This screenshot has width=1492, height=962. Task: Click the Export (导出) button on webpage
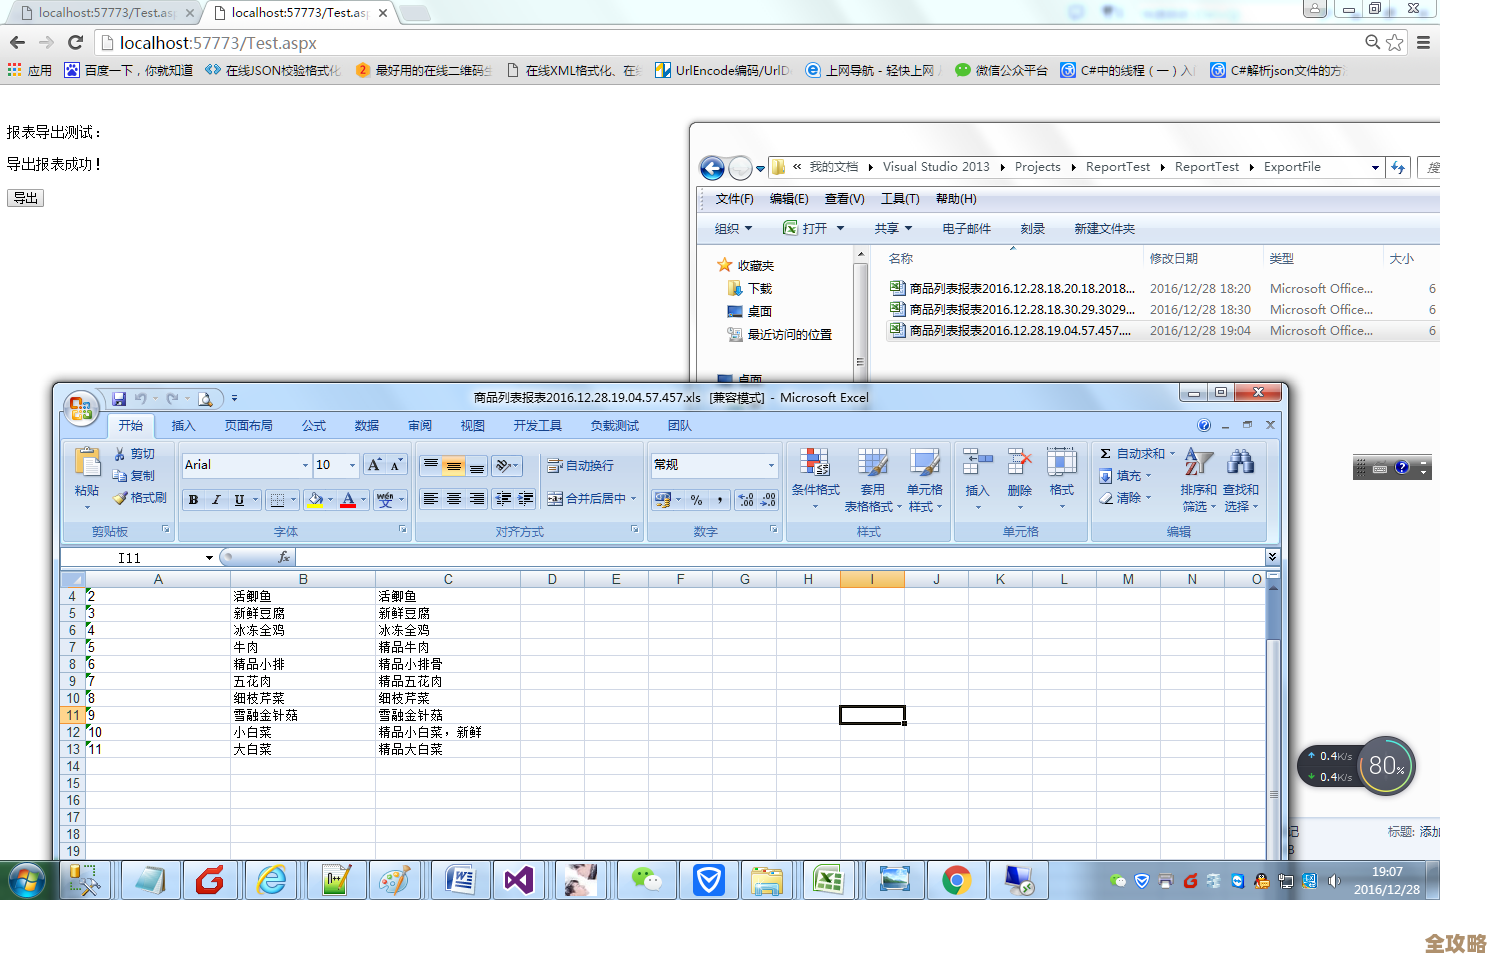pos(25,198)
